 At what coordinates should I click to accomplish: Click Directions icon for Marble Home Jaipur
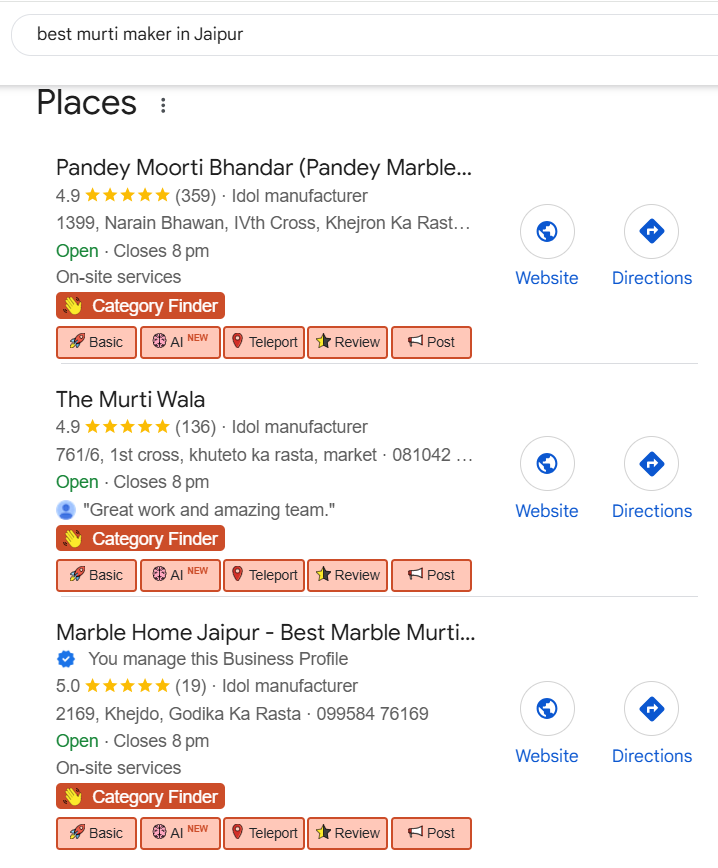651,709
